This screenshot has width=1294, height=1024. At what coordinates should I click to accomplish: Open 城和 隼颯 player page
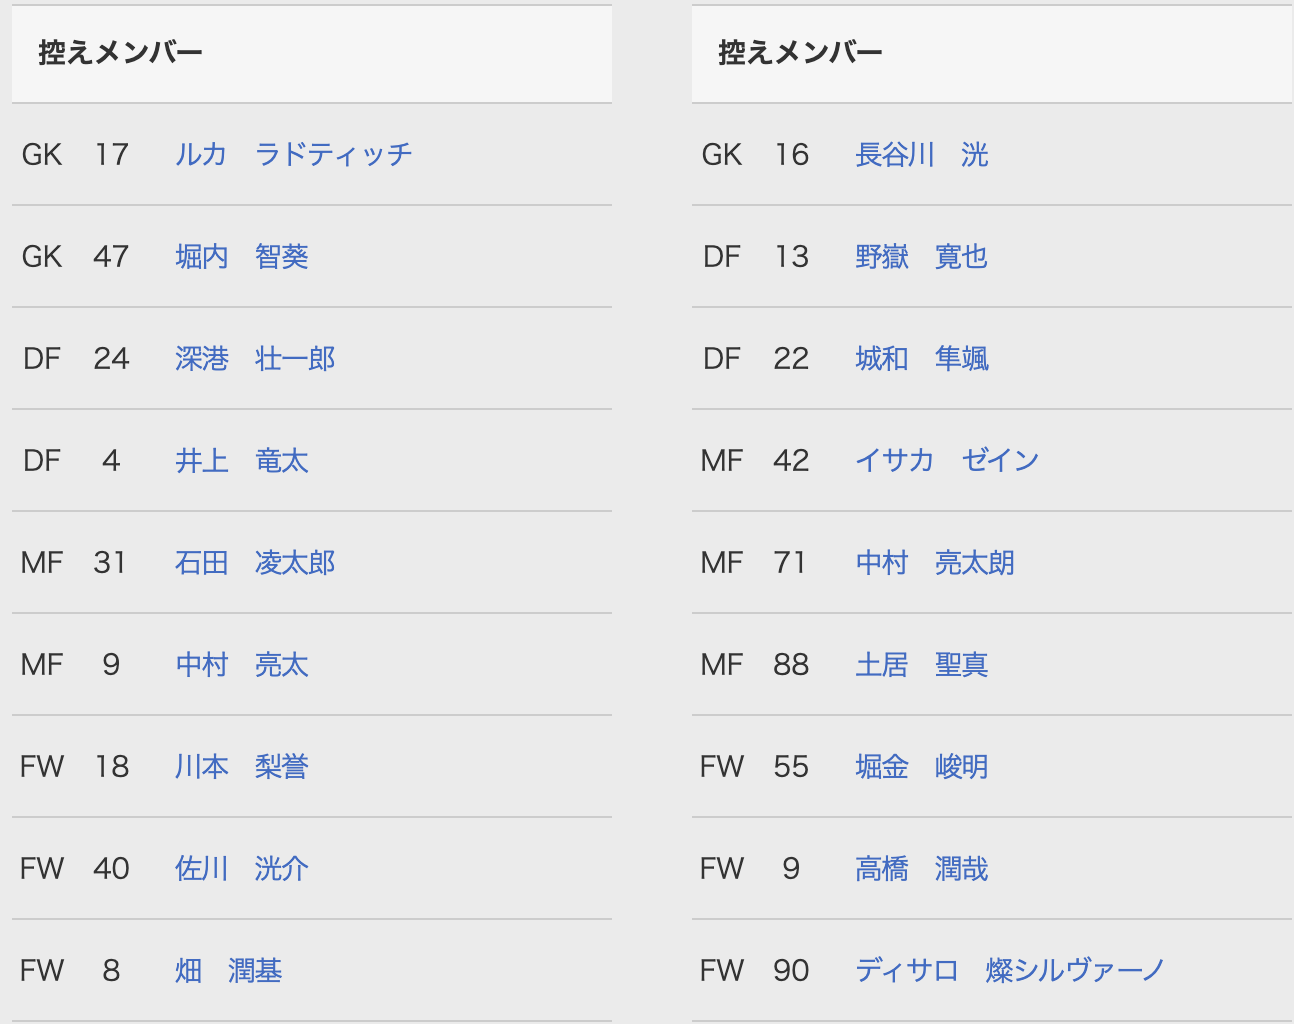coord(922,359)
